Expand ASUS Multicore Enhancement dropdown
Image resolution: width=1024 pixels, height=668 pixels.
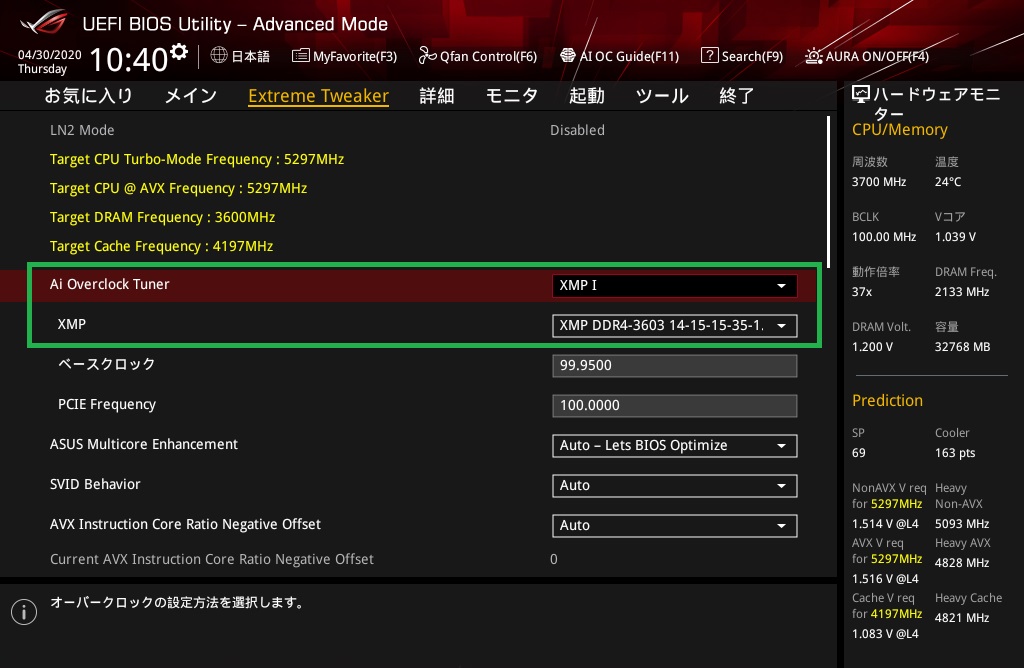pos(674,446)
